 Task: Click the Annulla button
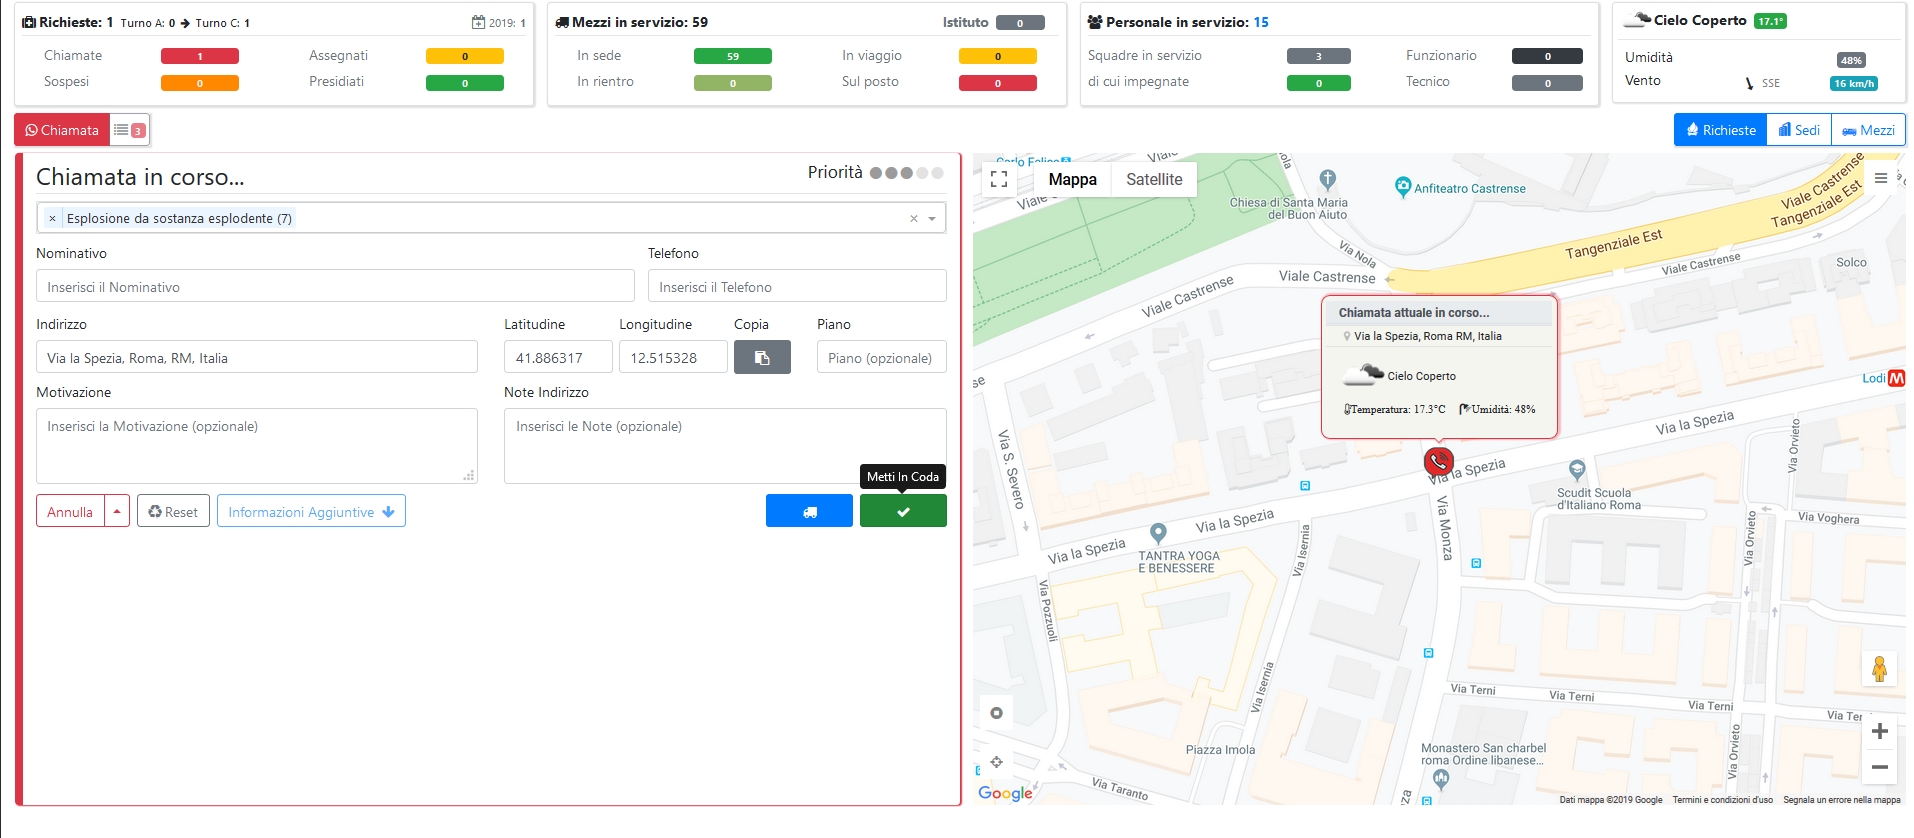pyautogui.click(x=70, y=511)
